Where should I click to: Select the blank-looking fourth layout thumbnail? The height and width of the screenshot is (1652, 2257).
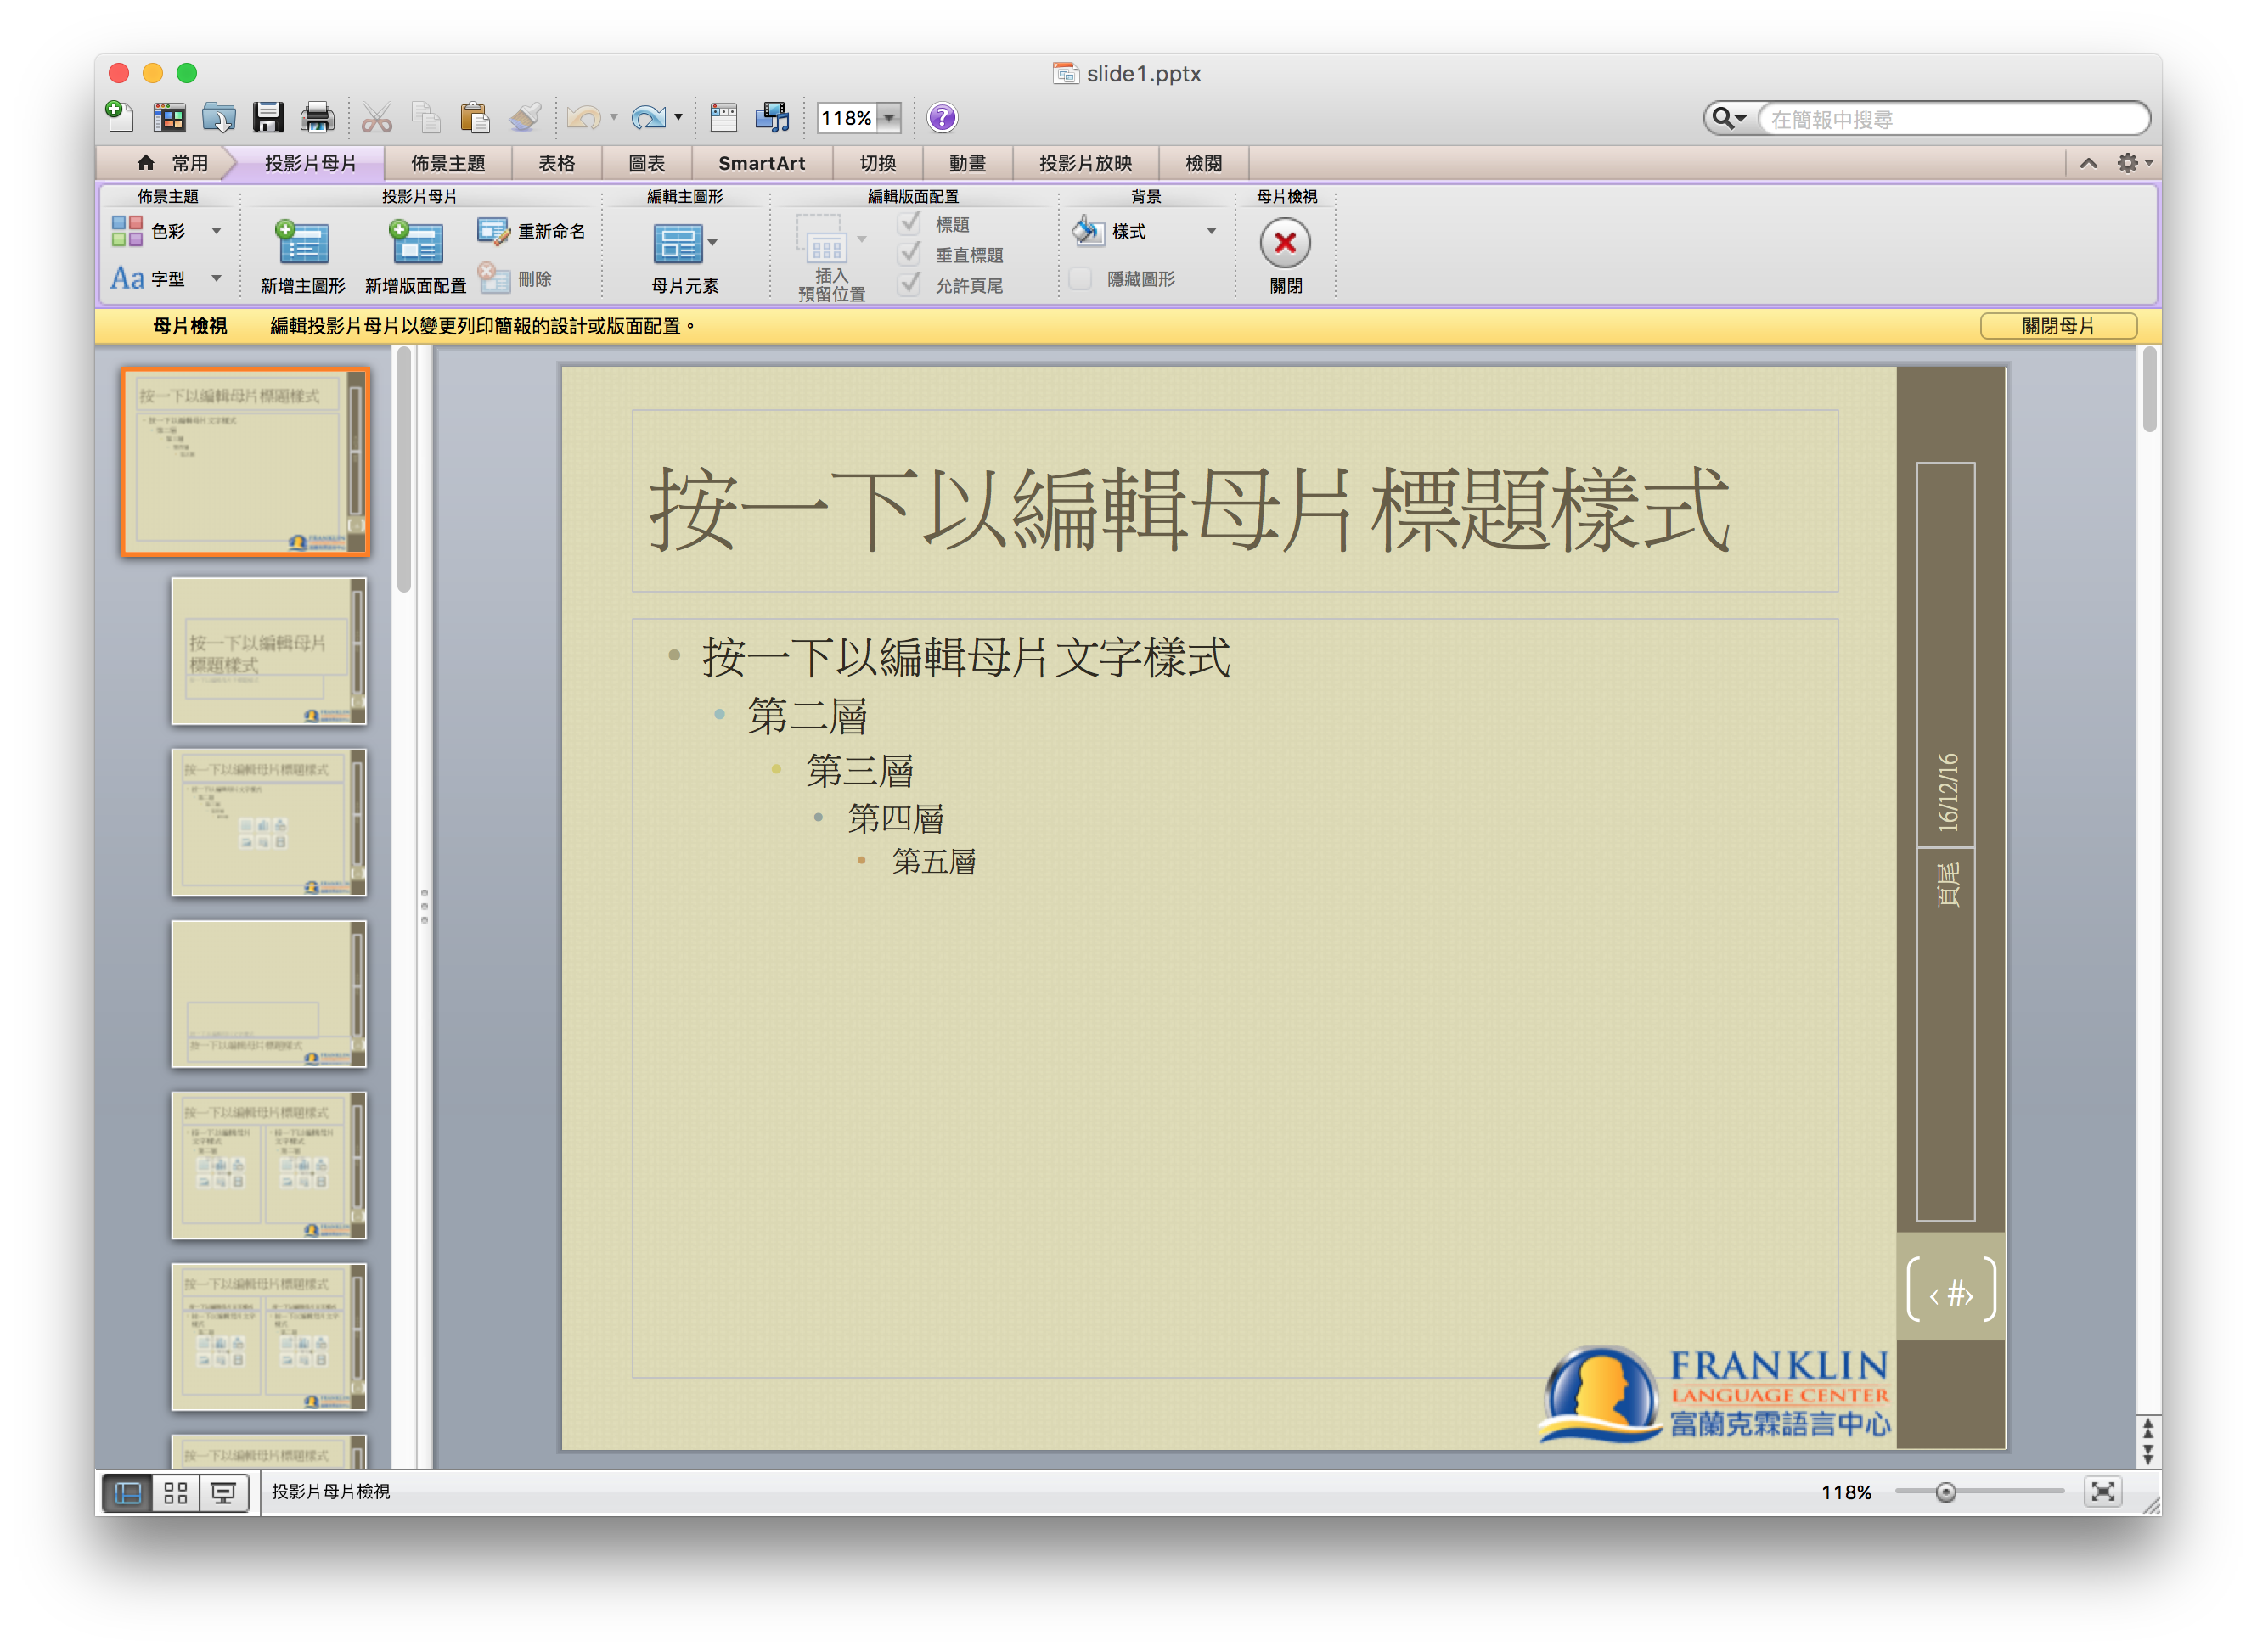tap(269, 994)
